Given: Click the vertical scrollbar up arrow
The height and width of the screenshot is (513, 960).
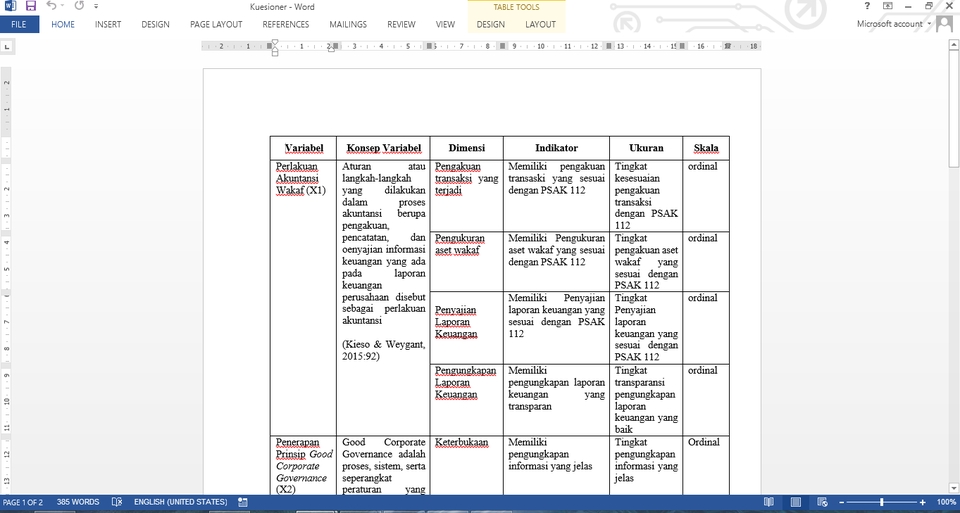Looking at the screenshot, I should (x=954, y=45).
